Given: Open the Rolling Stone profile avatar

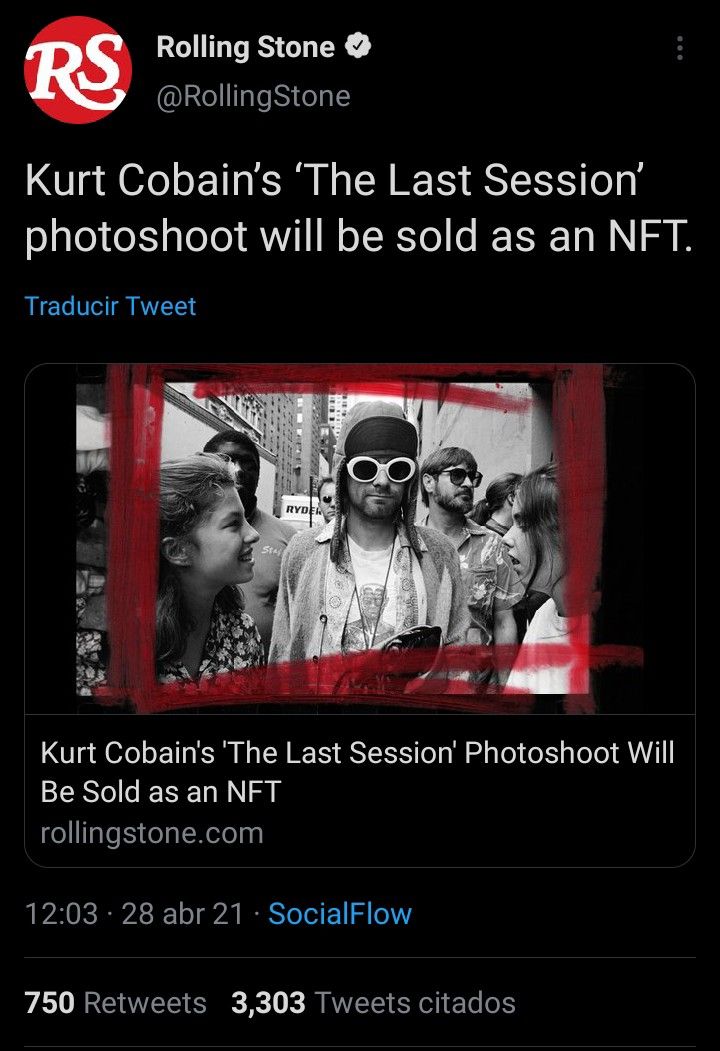Looking at the screenshot, I should [78, 70].
